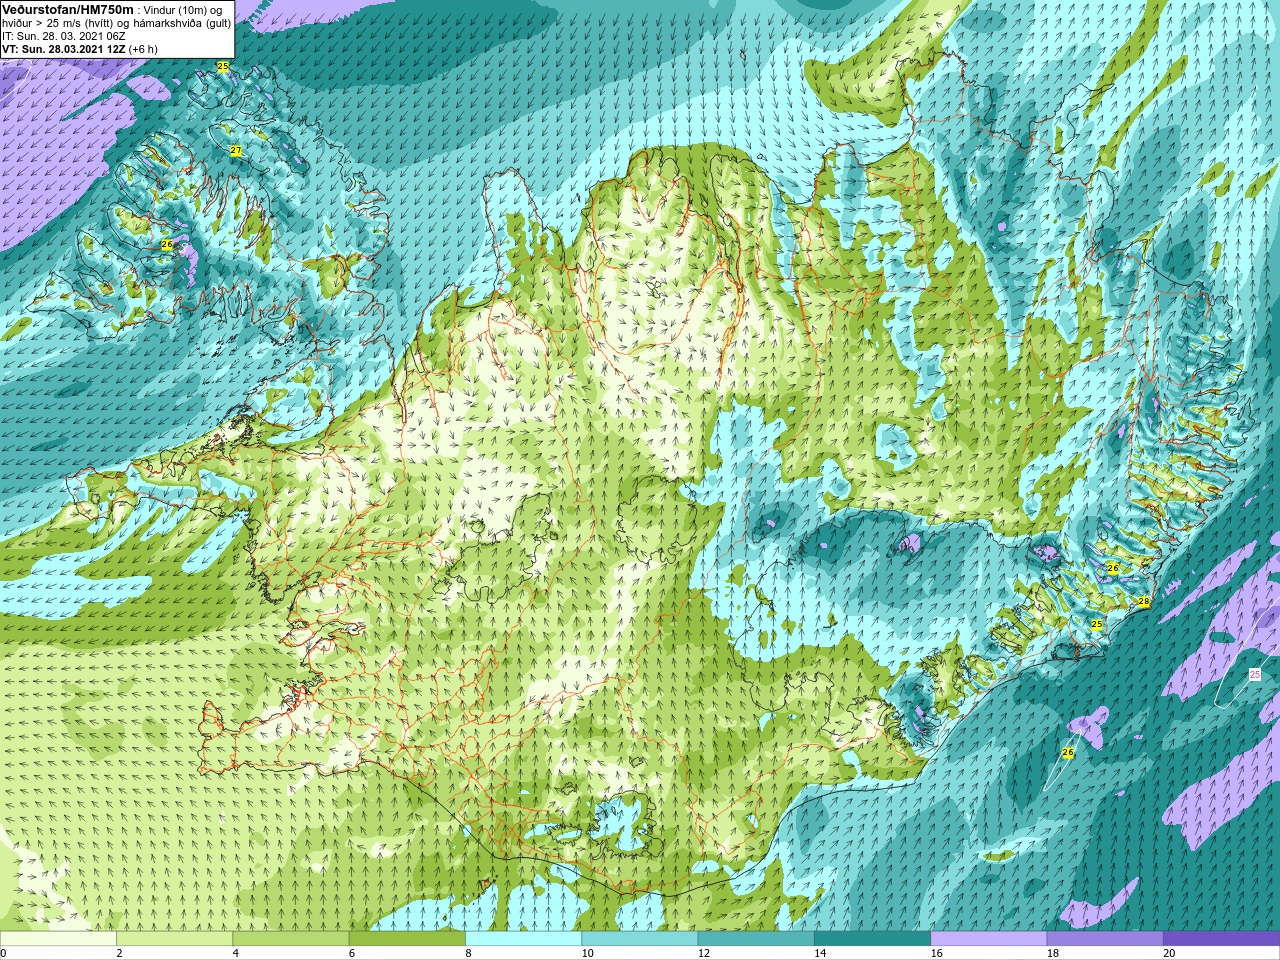The height and width of the screenshot is (960, 1280).
Task: Click the legend swatch between 10 and 12
Action: [640, 939]
